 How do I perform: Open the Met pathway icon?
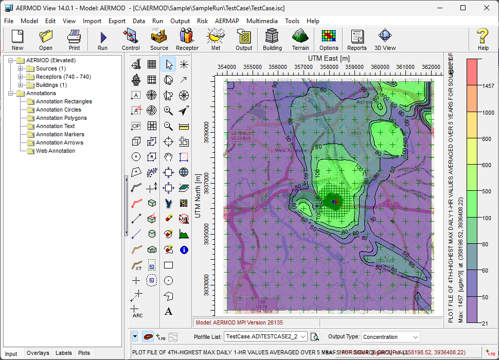[x=216, y=40]
